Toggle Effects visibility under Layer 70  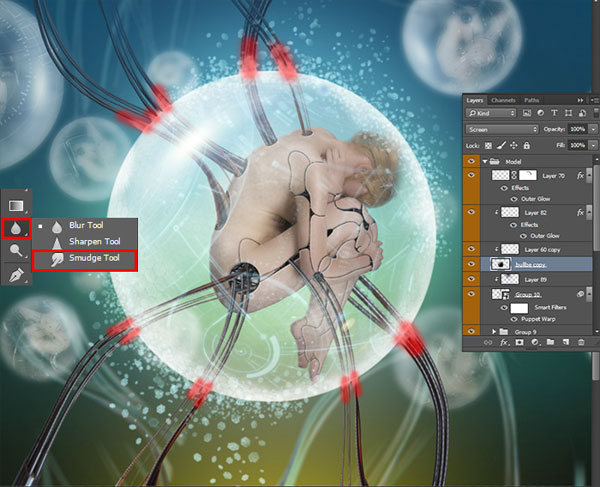tap(504, 188)
